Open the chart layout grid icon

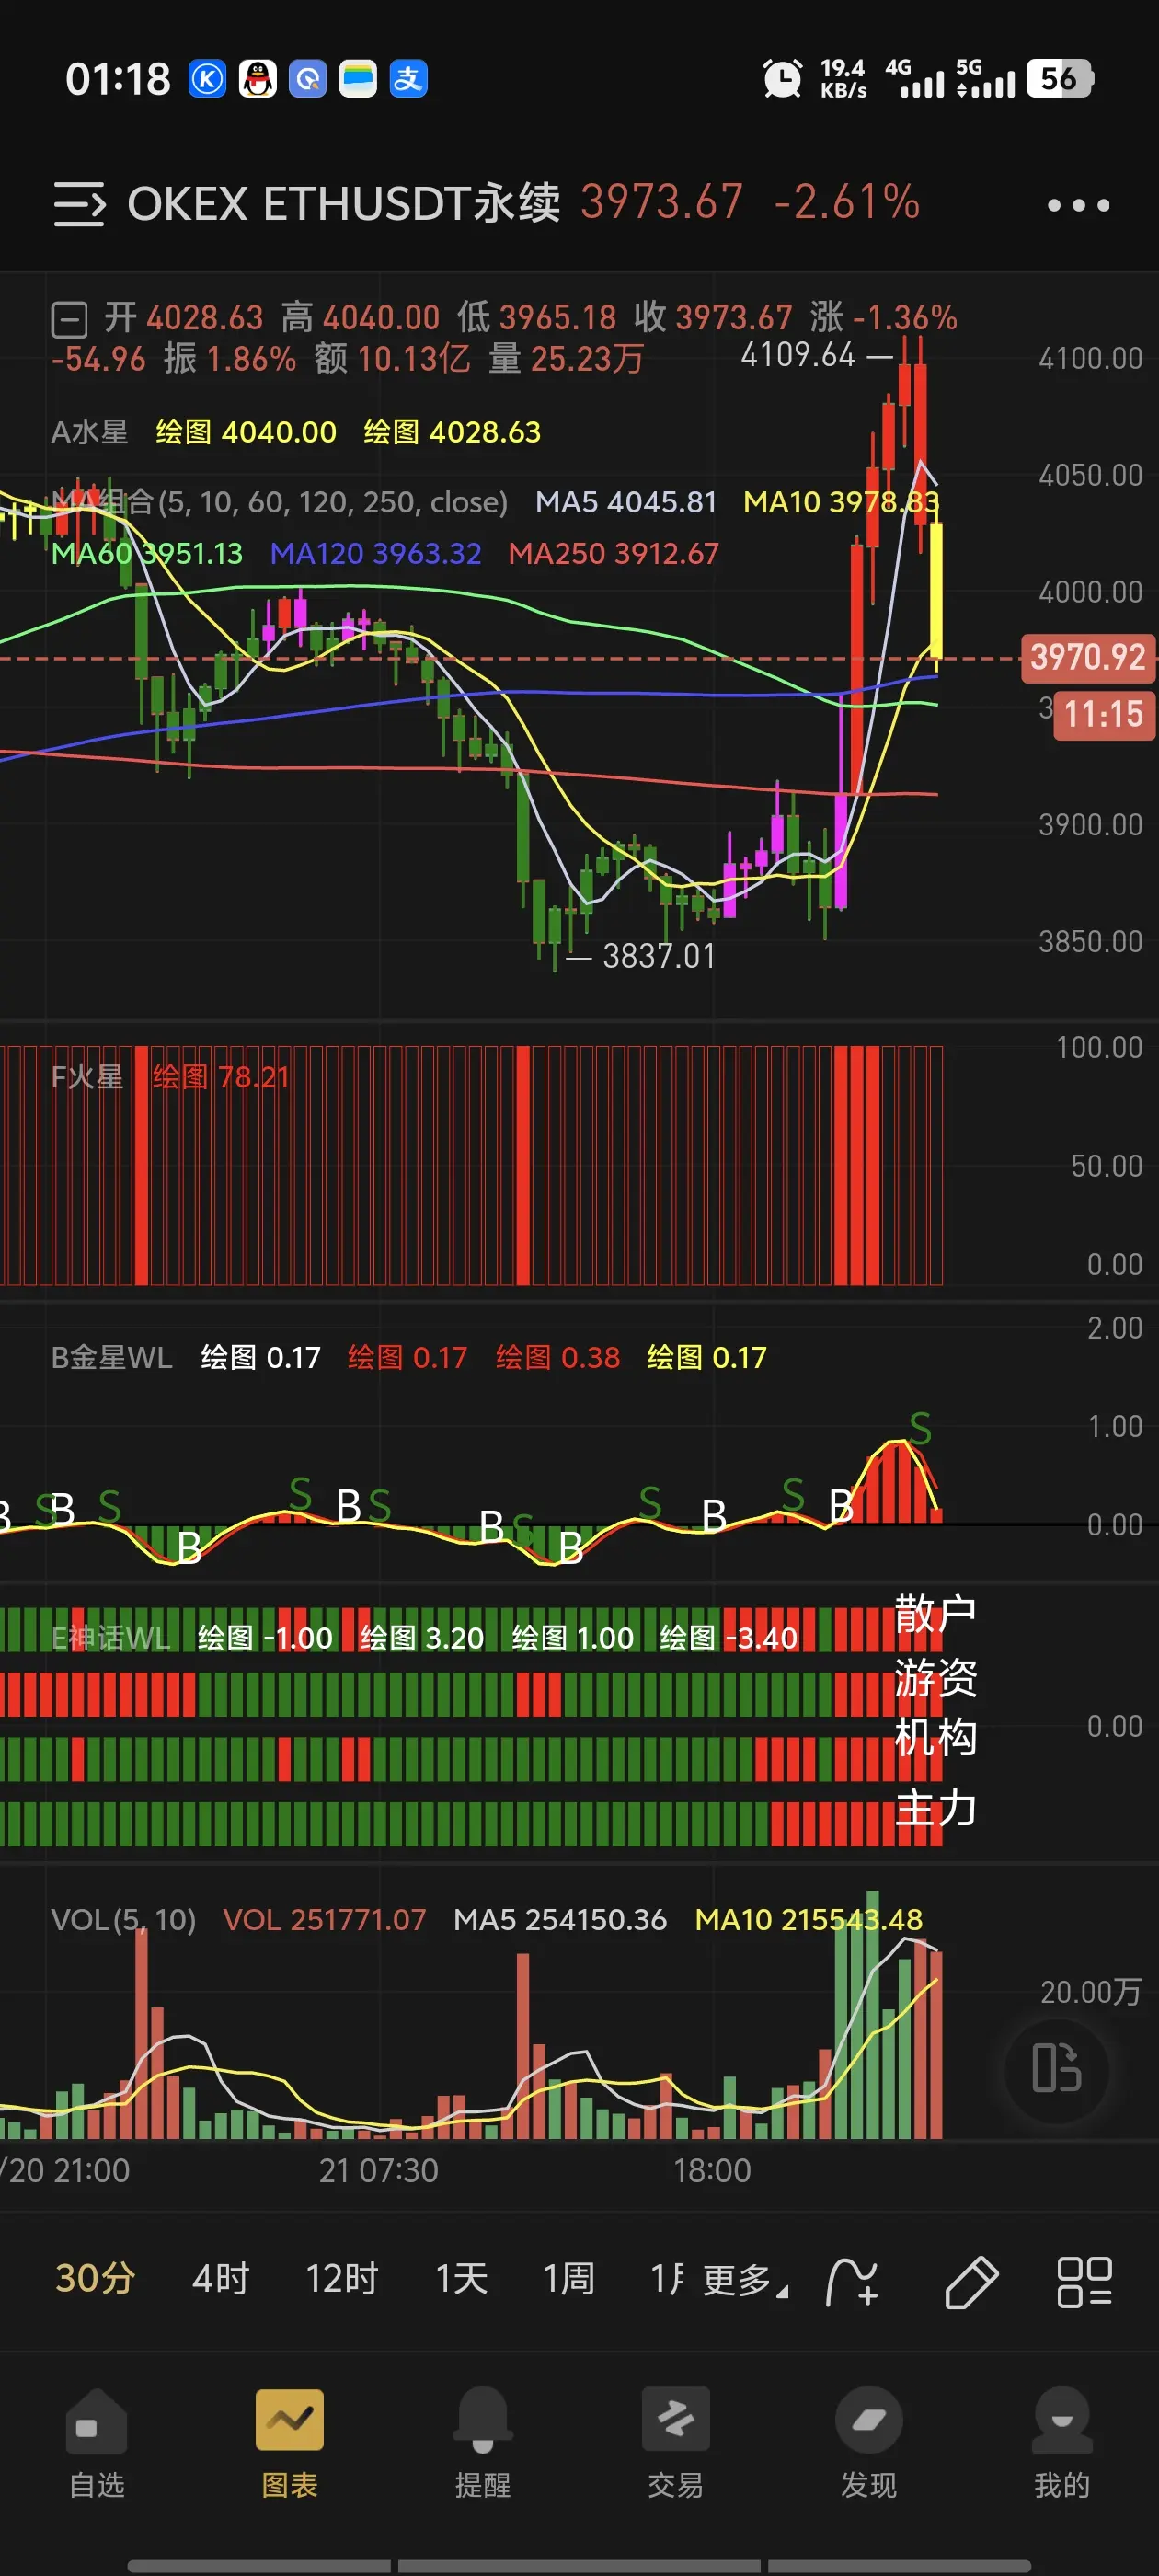(1084, 2282)
